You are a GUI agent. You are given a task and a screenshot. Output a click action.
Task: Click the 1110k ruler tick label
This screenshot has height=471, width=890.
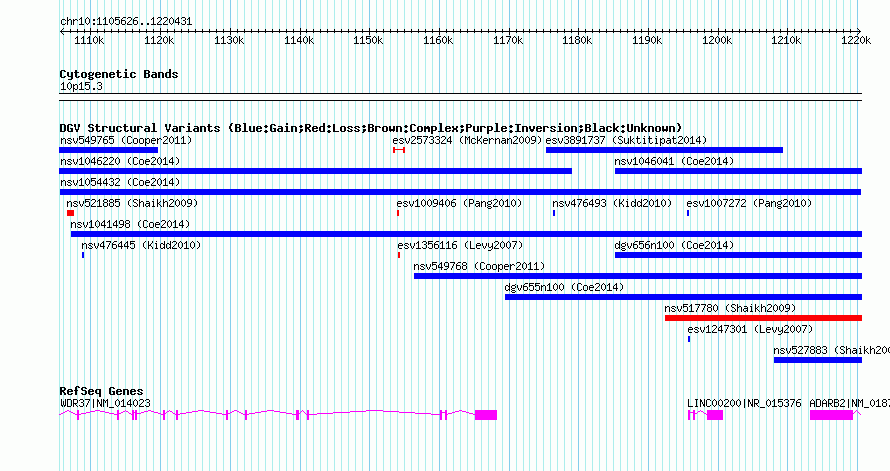tap(90, 40)
